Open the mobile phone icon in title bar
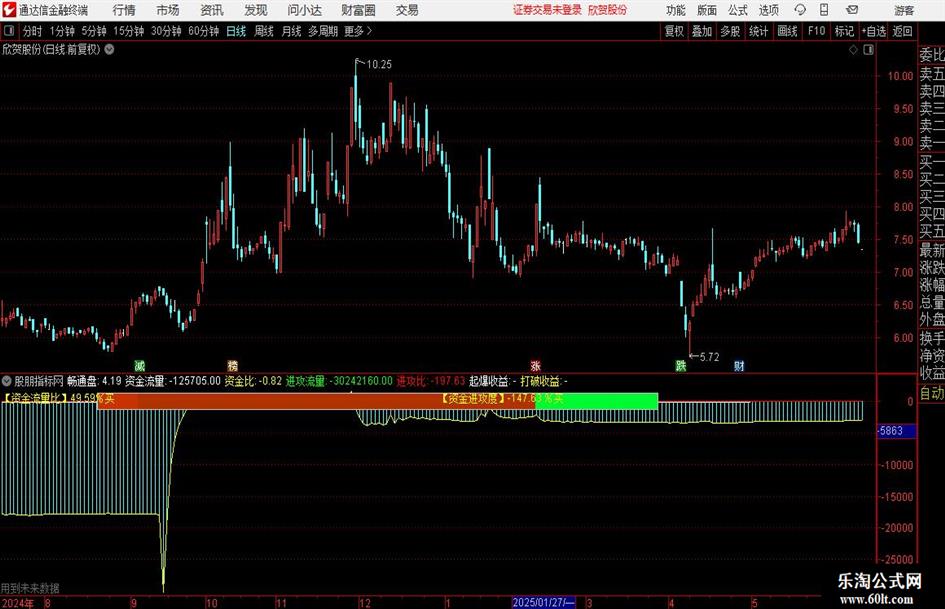The width and height of the screenshot is (945, 609). point(824,10)
